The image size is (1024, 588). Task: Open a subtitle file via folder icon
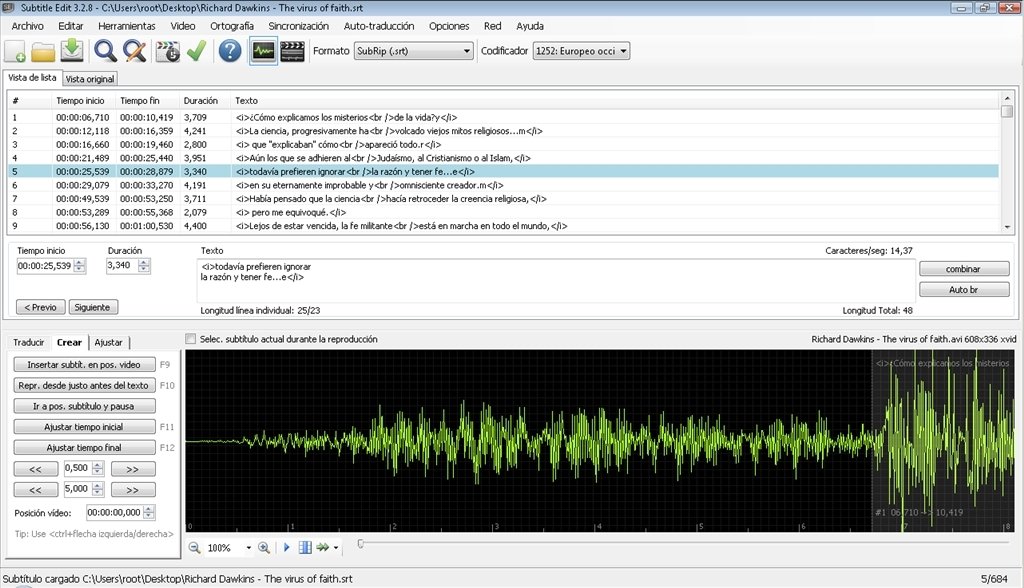pos(43,51)
